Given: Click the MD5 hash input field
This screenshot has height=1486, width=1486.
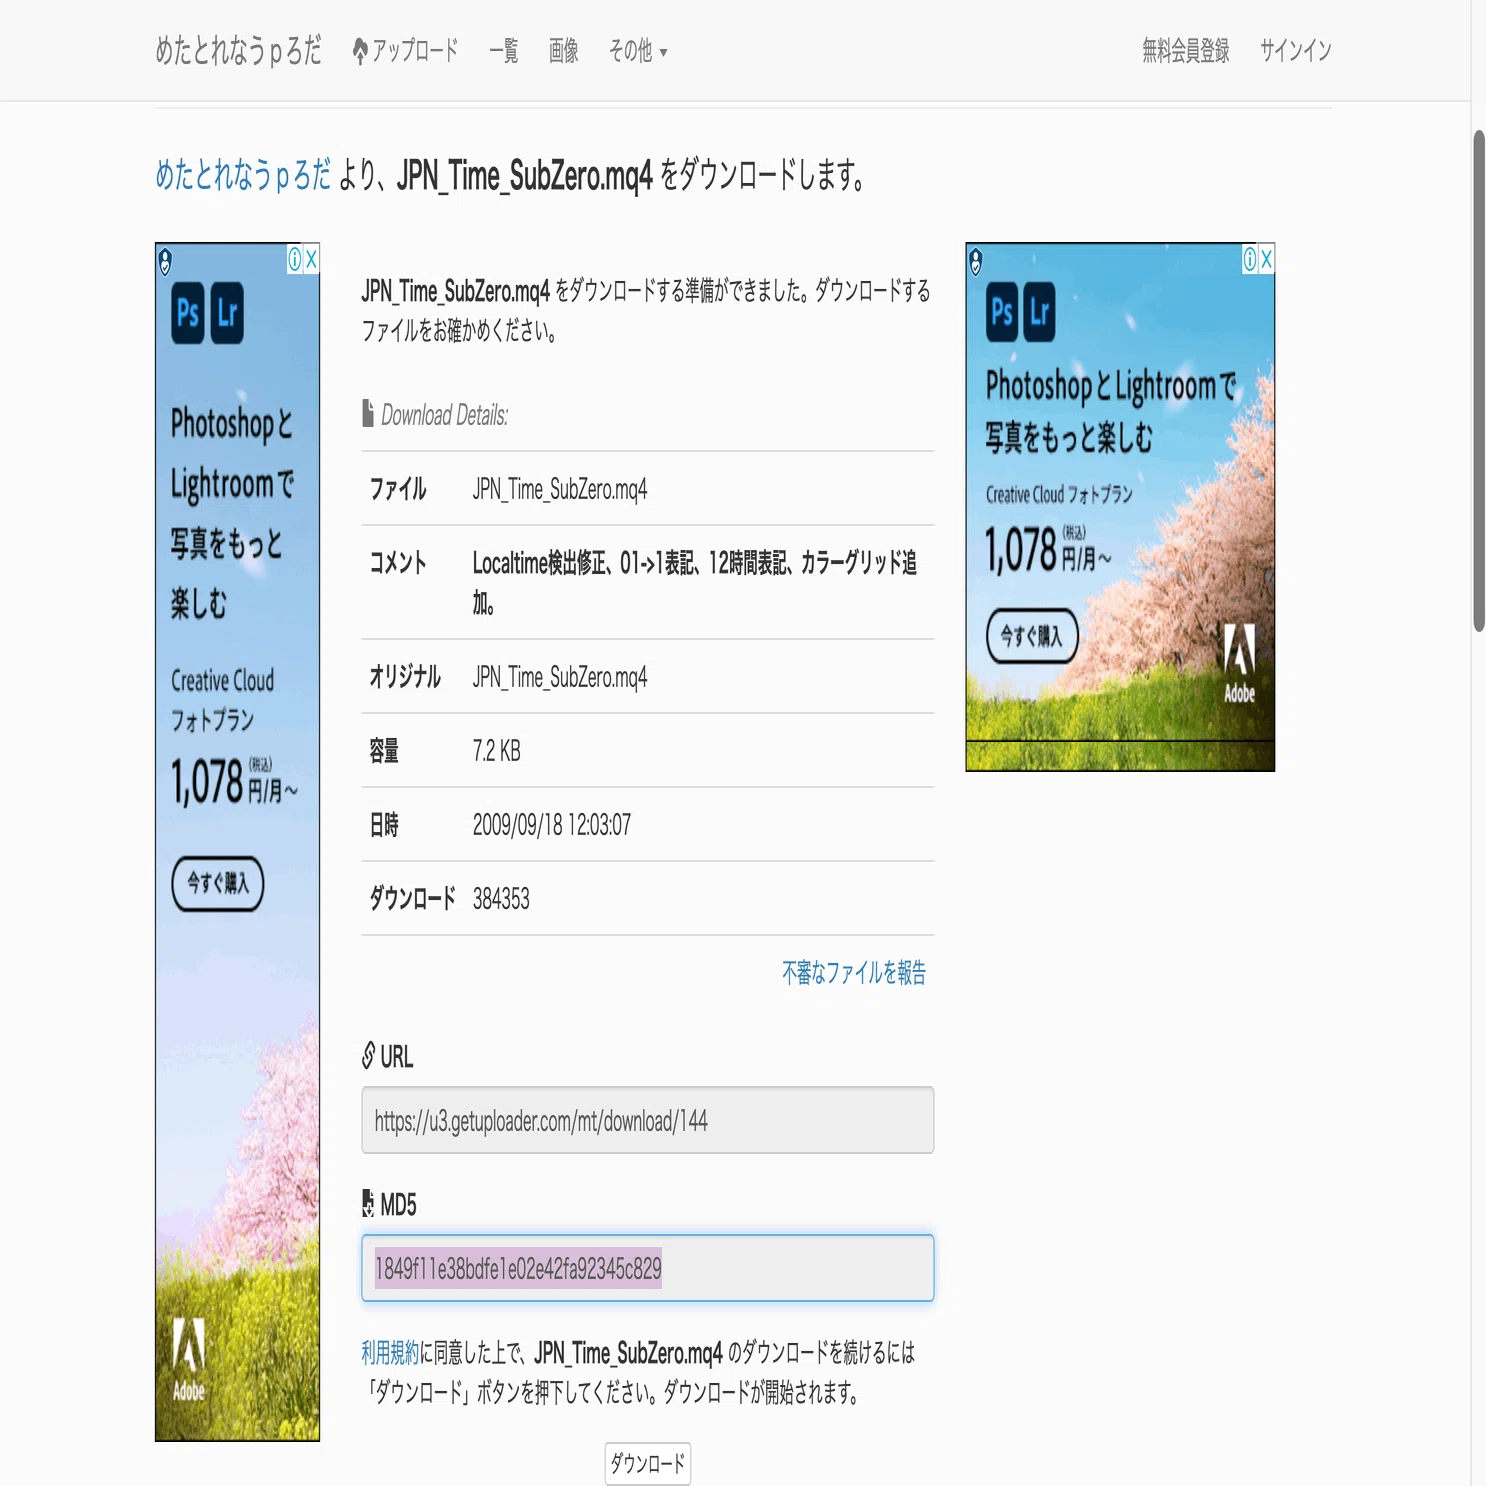Looking at the screenshot, I should click(648, 1268).
